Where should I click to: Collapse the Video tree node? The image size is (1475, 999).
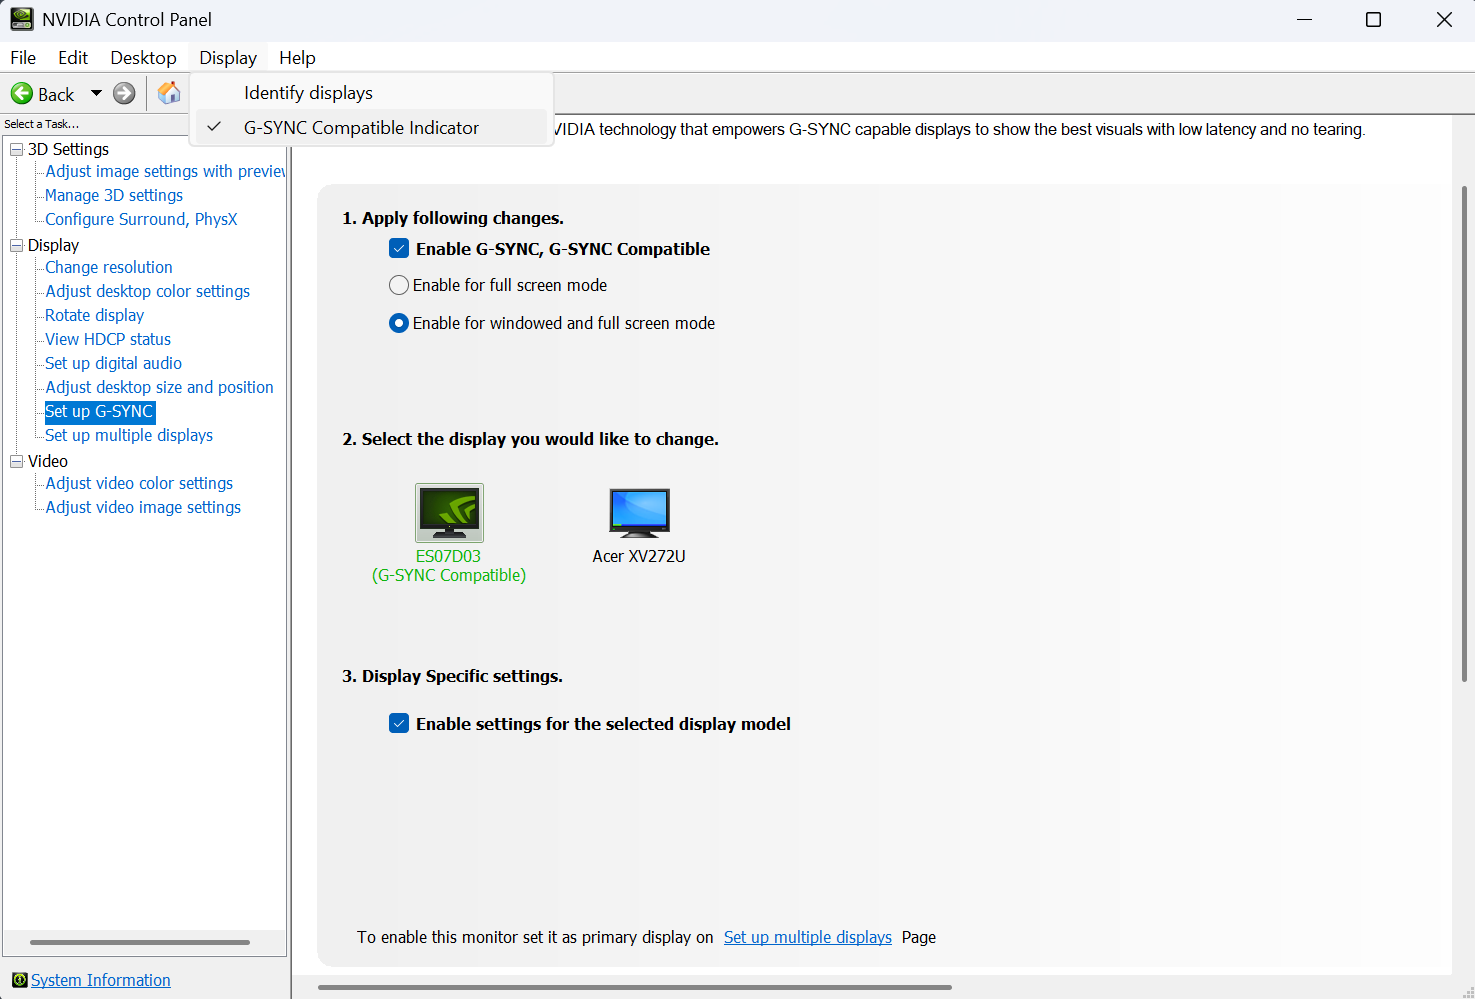point(16,461)
